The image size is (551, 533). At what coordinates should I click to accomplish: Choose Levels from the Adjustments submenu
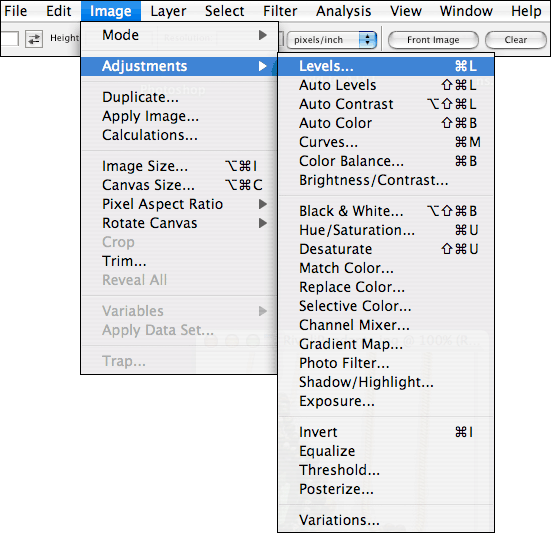coord(386,66)
